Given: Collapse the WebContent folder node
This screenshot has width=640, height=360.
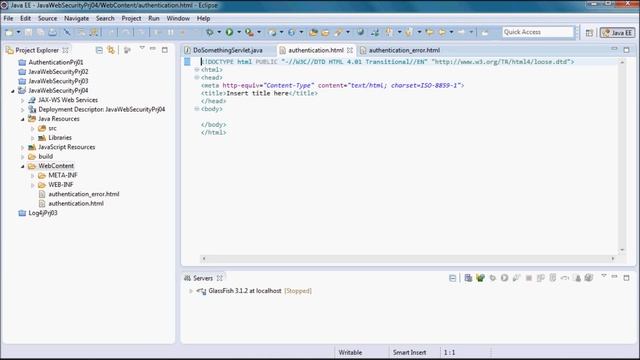Looking at the screenshot, I should tap(22, 166).
